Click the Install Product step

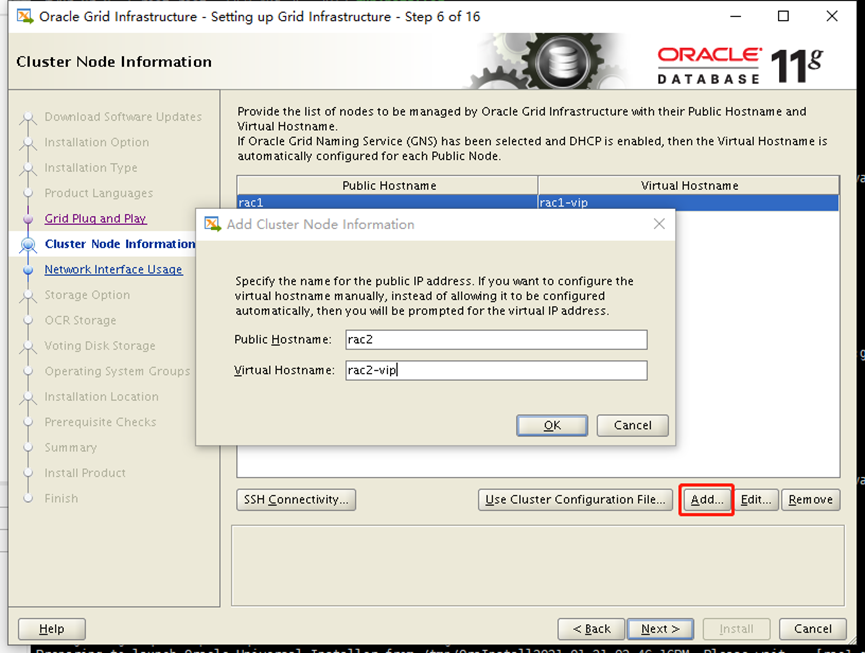(85, 473)
